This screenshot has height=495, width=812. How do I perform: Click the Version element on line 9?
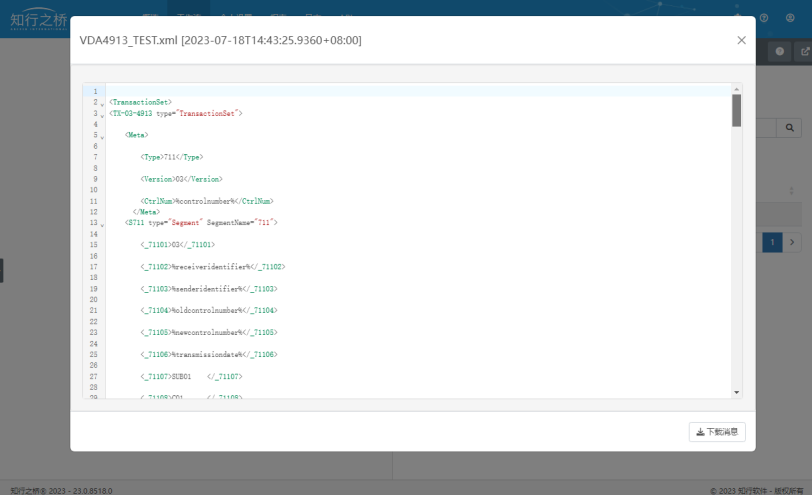(x=181, y=179)
